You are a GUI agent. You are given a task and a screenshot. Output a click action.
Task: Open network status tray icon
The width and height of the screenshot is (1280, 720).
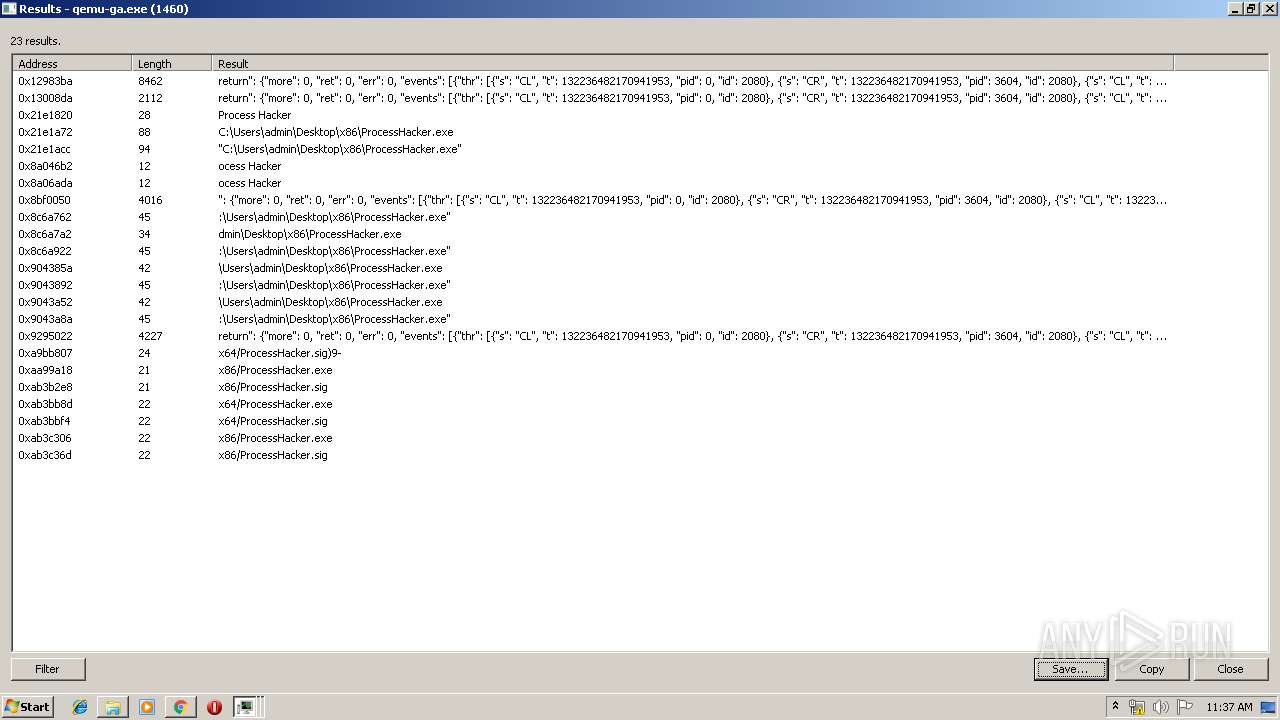1137,707
